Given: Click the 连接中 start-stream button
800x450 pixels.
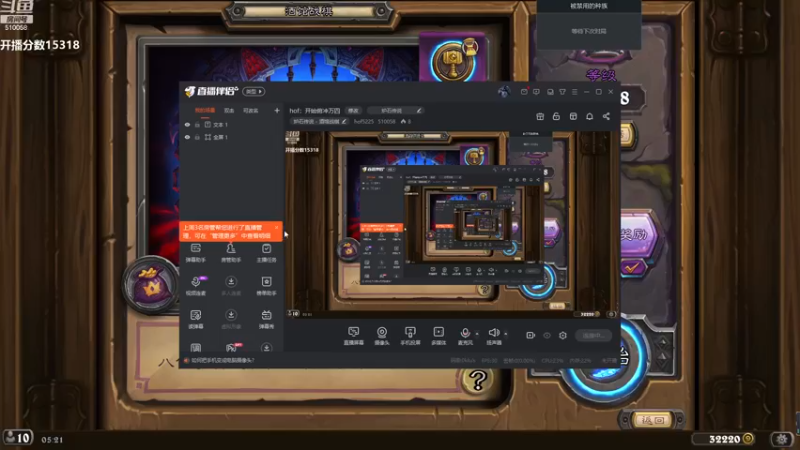Looking at the screenshot, I should (x=593, y=335).
